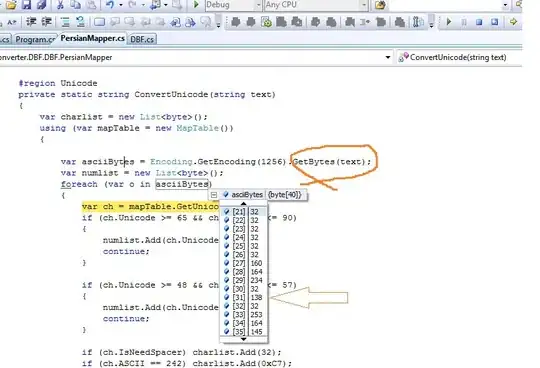Click the Cut scissors icon

pyautogui.click(x=60, y=5)
